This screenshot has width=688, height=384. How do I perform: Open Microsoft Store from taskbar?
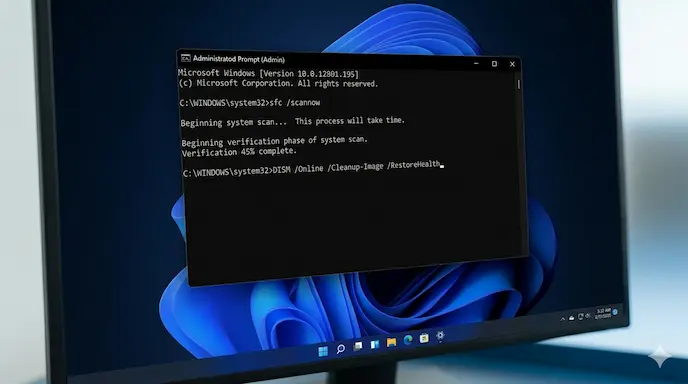coord(424,338)
